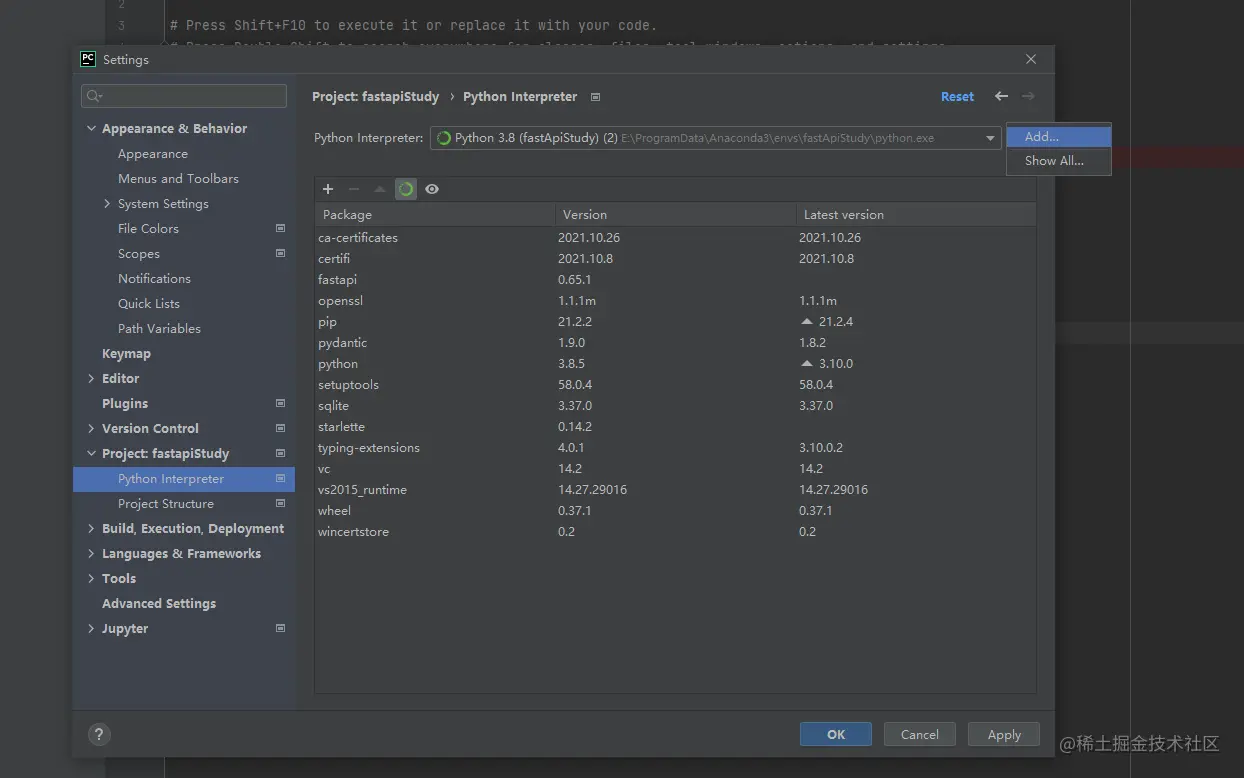Click the uninstall package minus icon
This screenshot has height=778, width=1244.
(353, 189)
